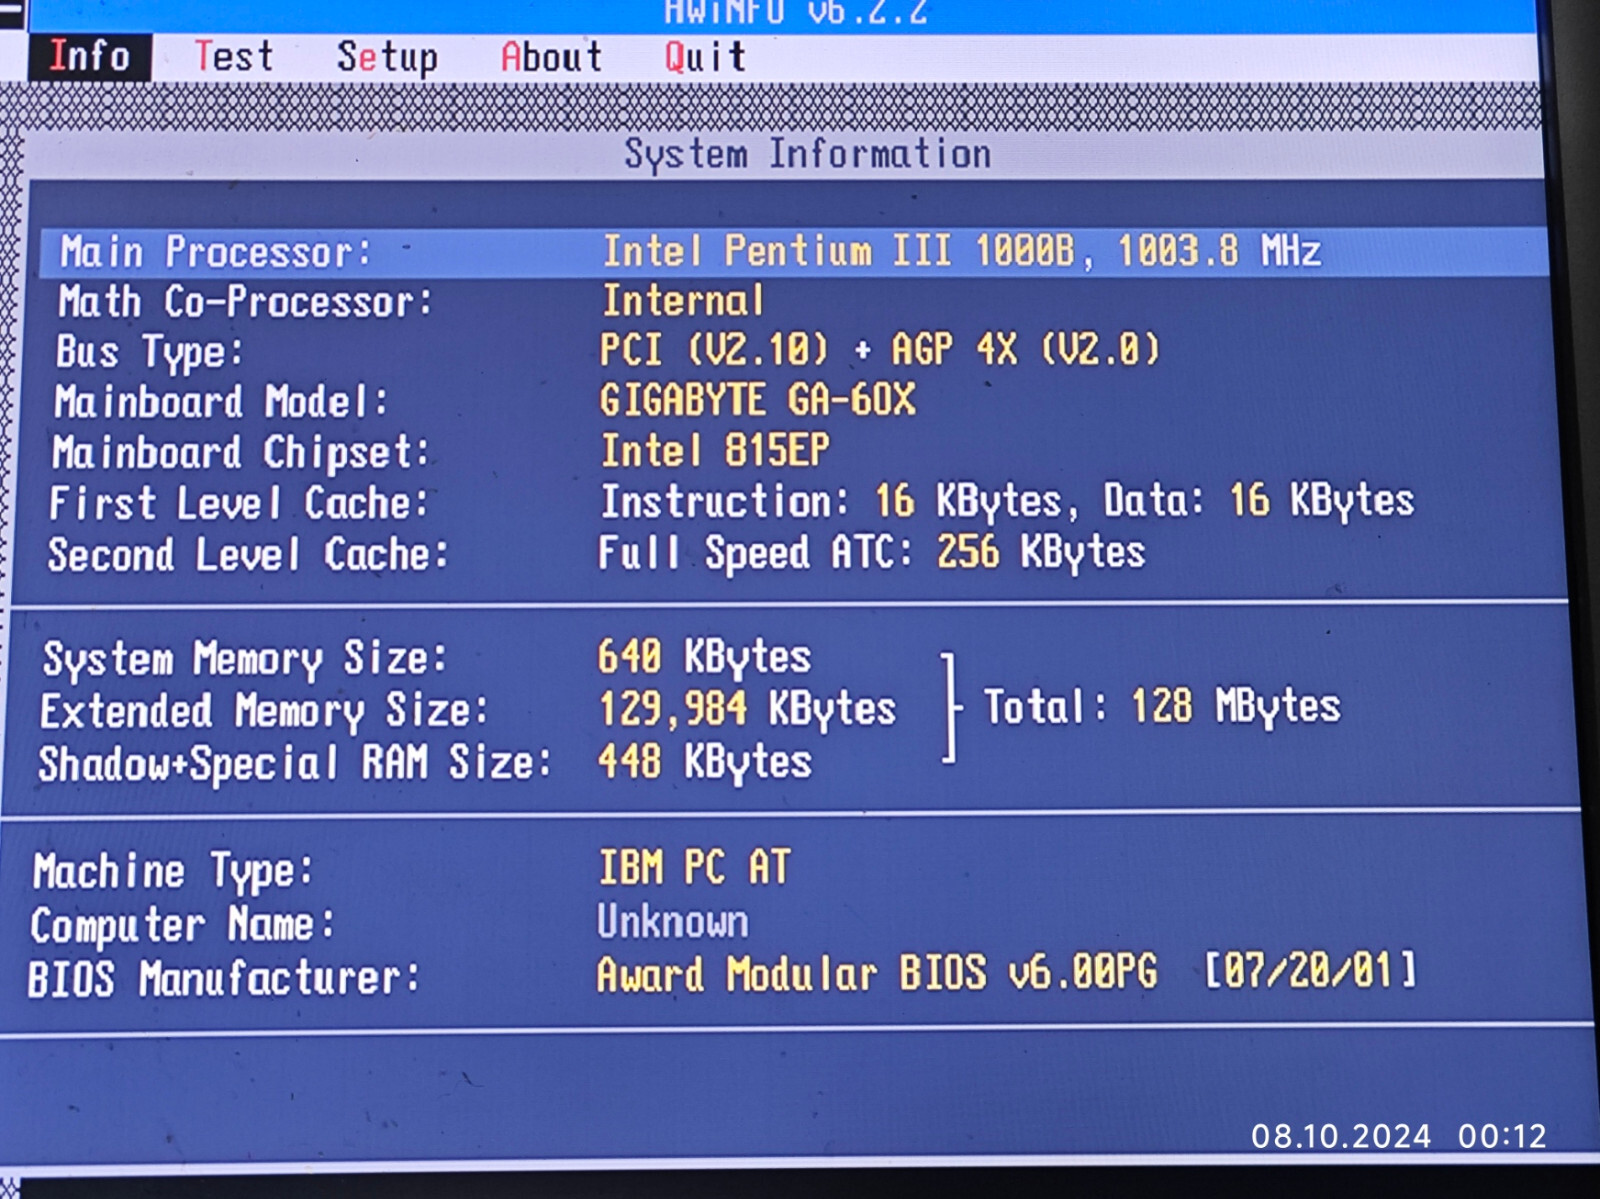Image resolution: width=1600 pixels, height=1199 pixels.
Task: Click the System Information title
Action: click(x=808, y=154)
